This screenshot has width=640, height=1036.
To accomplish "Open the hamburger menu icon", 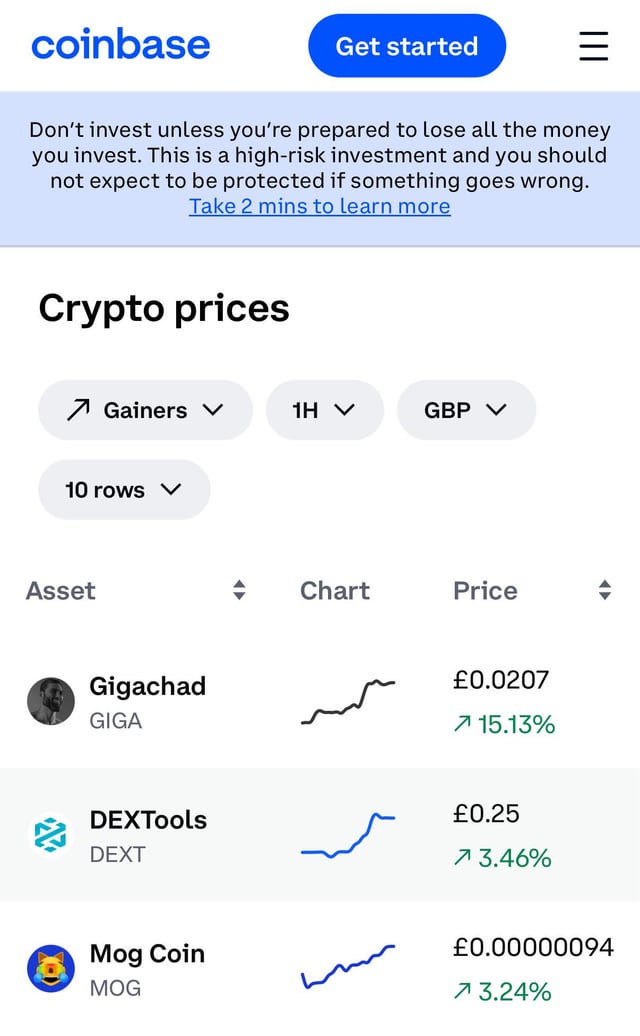I will (593, 46).
